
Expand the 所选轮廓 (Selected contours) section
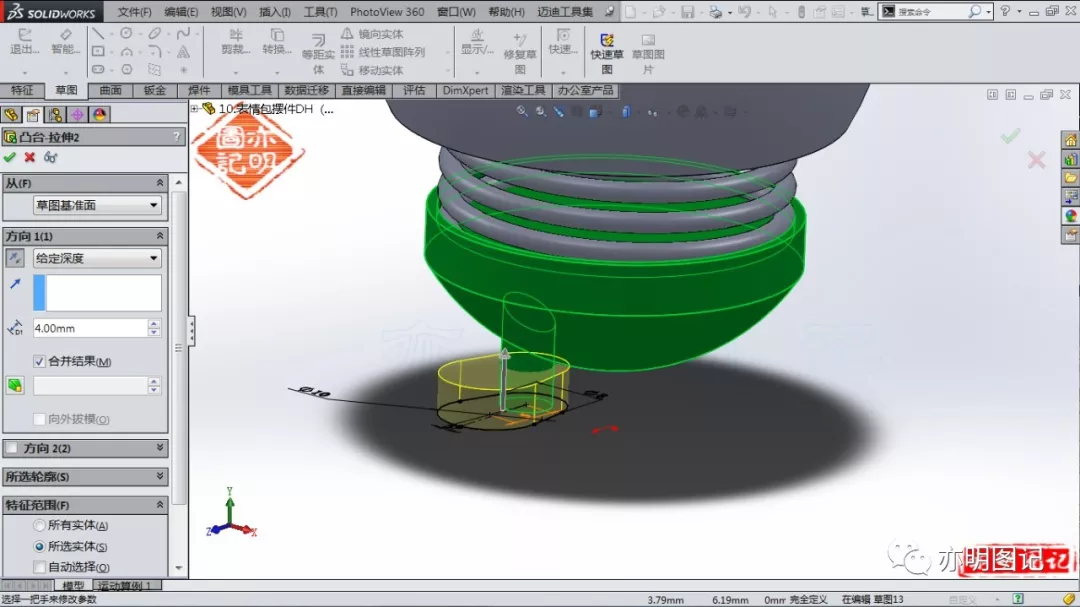coord(160,477)
